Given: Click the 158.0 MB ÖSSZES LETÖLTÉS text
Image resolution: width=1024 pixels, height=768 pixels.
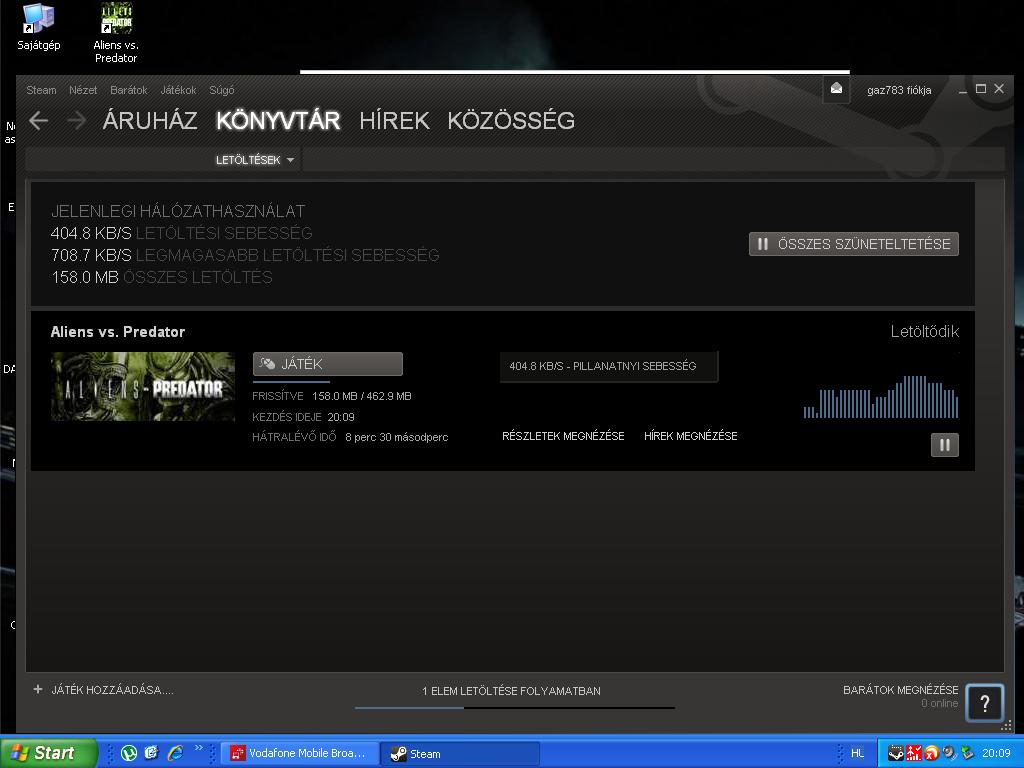Looking at the screenshot, I should point(161,277).
